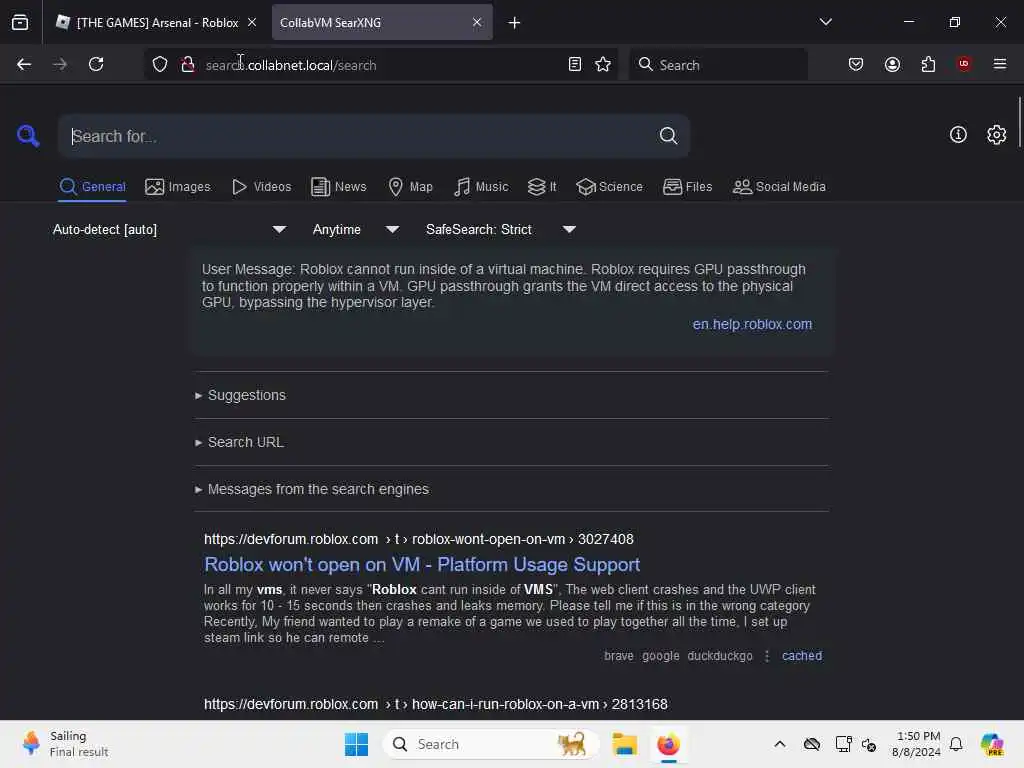Open notifications bell in taskbar
The image size is (1024, 768).
coord(956,744)
